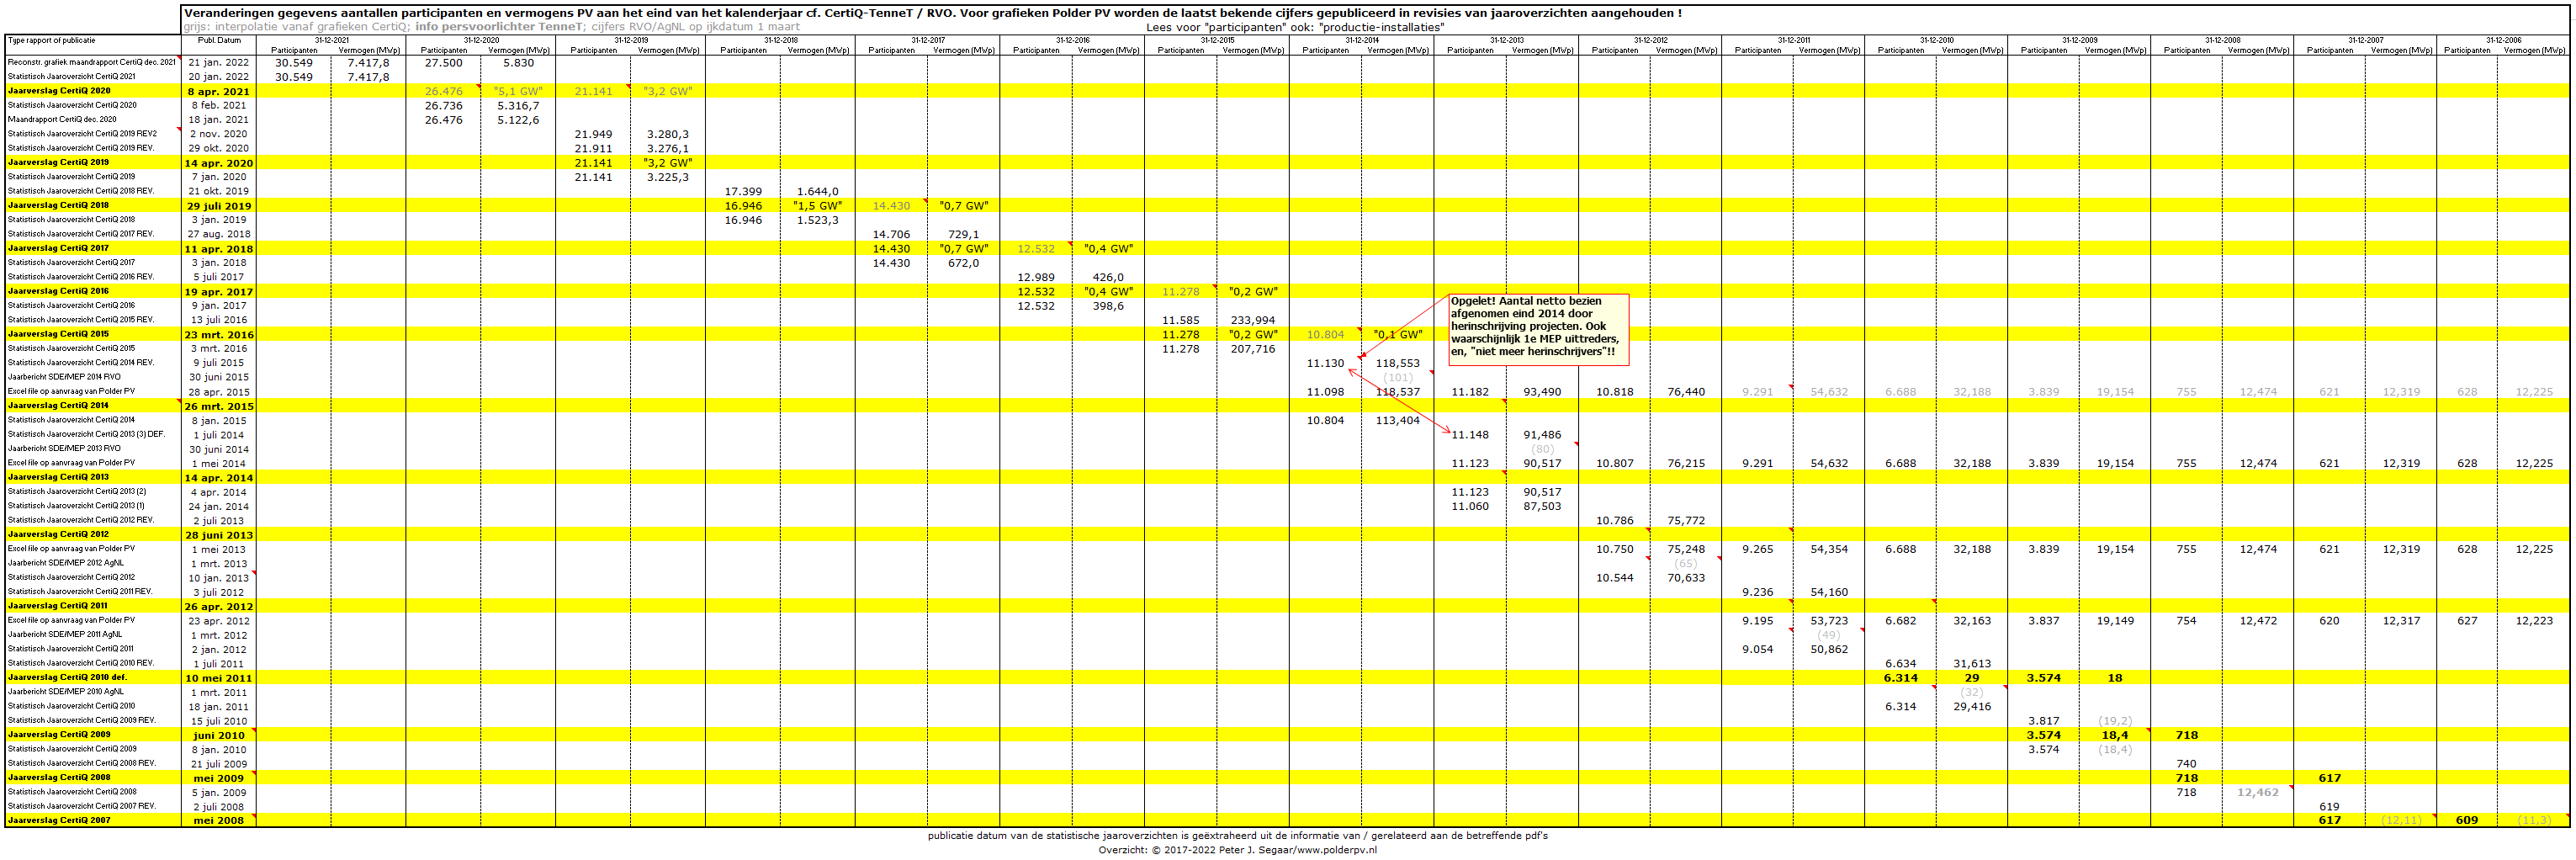Click the bold date "8 apr. 2021"
This screenshot has width=2576, height=860.
point(219,91)
